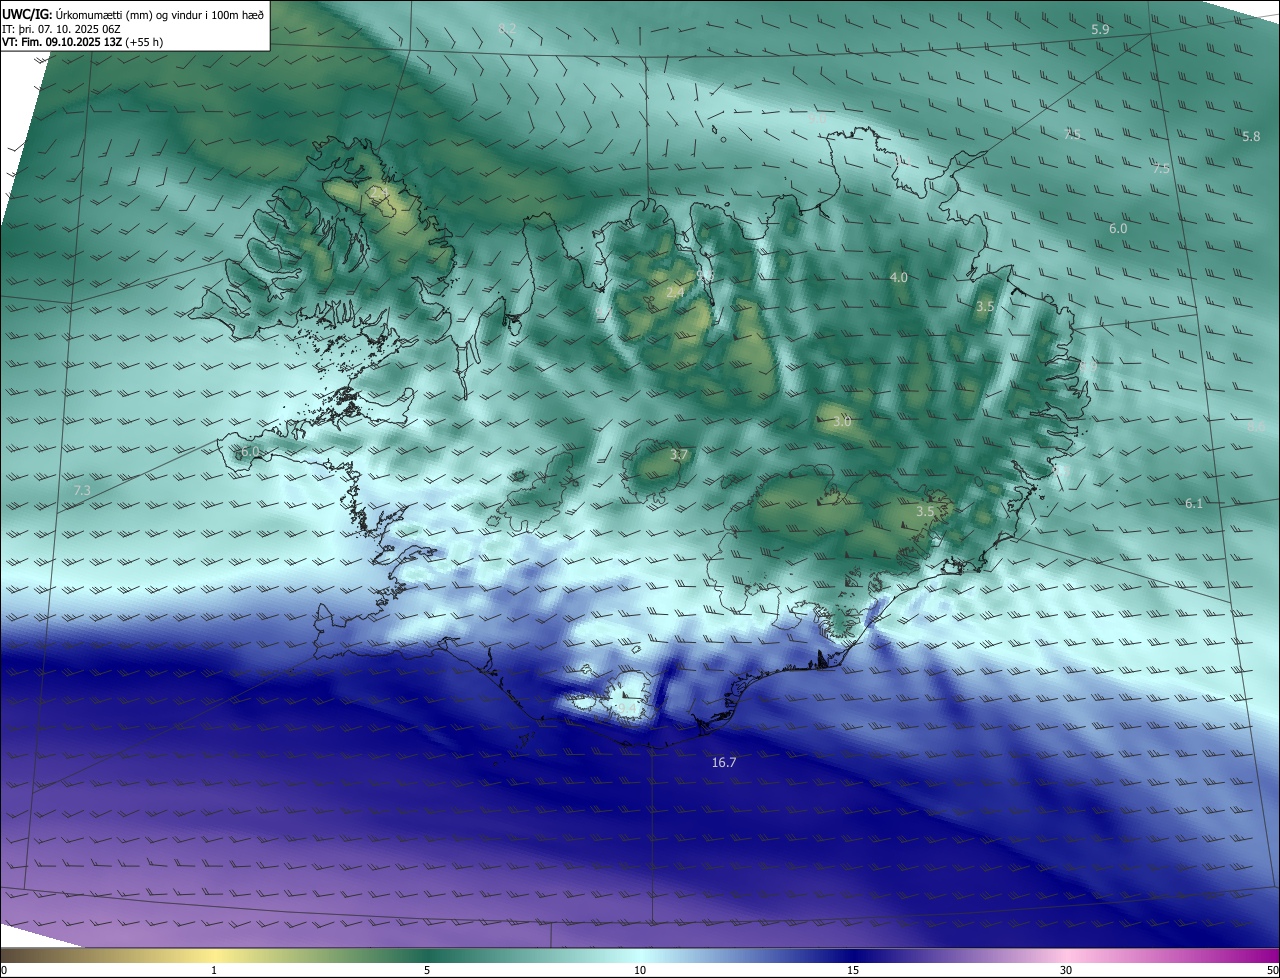Click the 7.3 value label on the map
1280x978 pixels.
(x=82, y=490)
